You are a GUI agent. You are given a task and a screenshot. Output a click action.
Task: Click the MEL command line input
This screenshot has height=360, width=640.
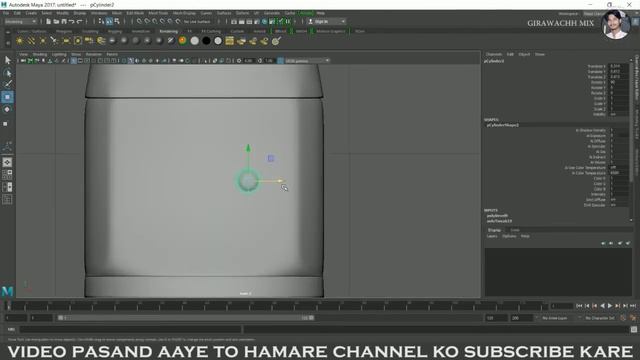coord(130,329)
